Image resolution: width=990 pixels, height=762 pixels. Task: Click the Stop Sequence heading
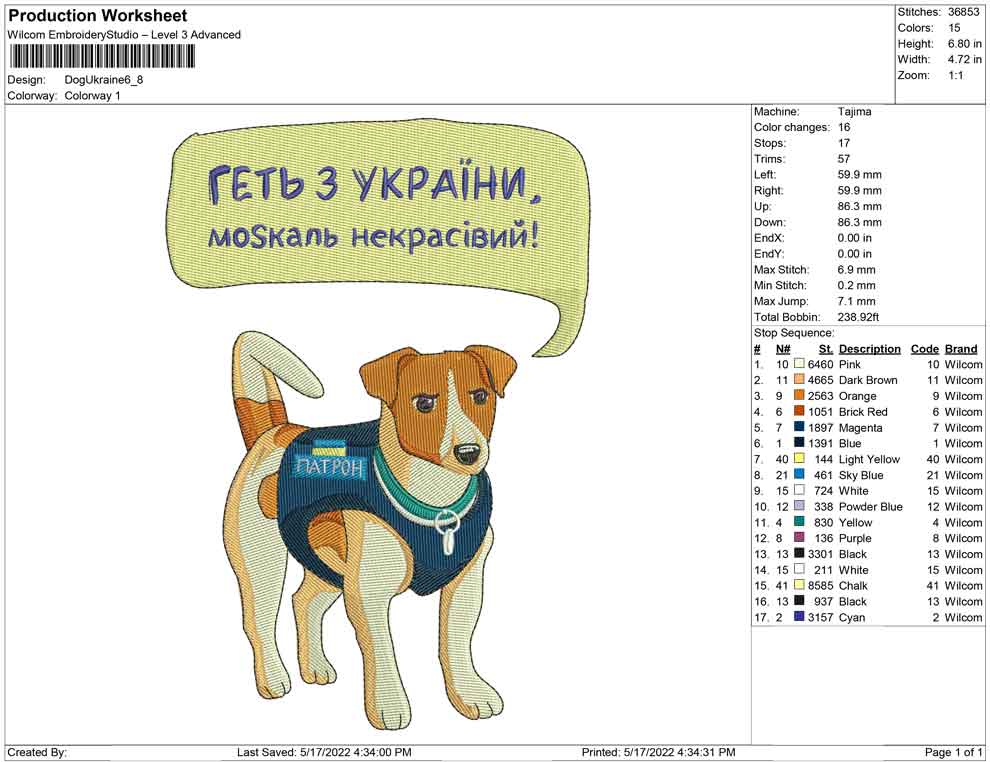(x=794, y=333)
